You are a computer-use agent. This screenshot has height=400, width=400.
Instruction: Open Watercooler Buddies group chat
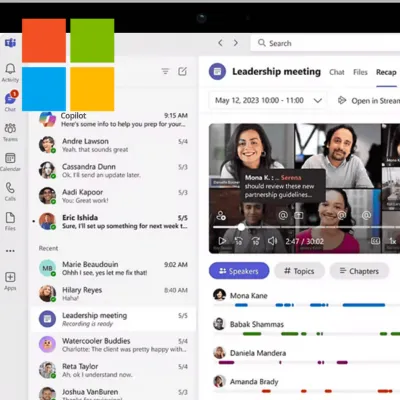pyautogui.click(x=113, y=345)
